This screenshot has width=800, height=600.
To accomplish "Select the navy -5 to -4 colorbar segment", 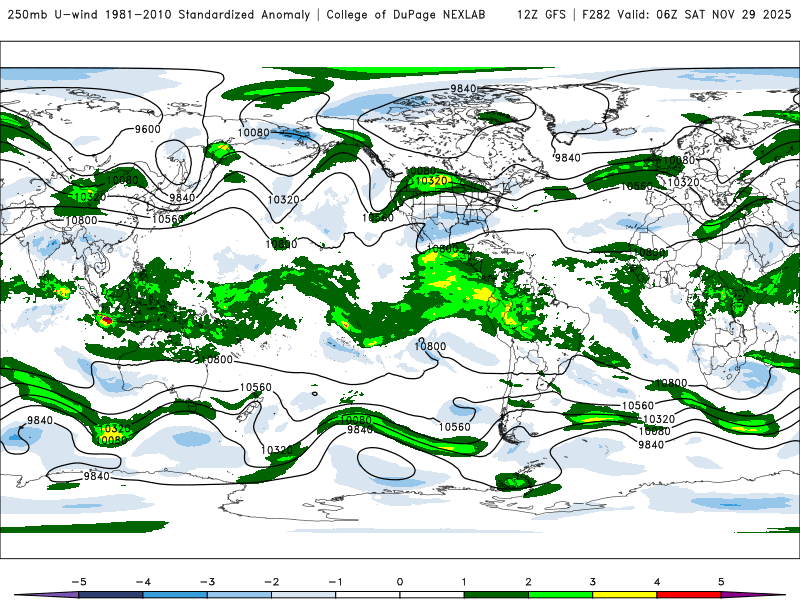I will click(x=110, y=595).
